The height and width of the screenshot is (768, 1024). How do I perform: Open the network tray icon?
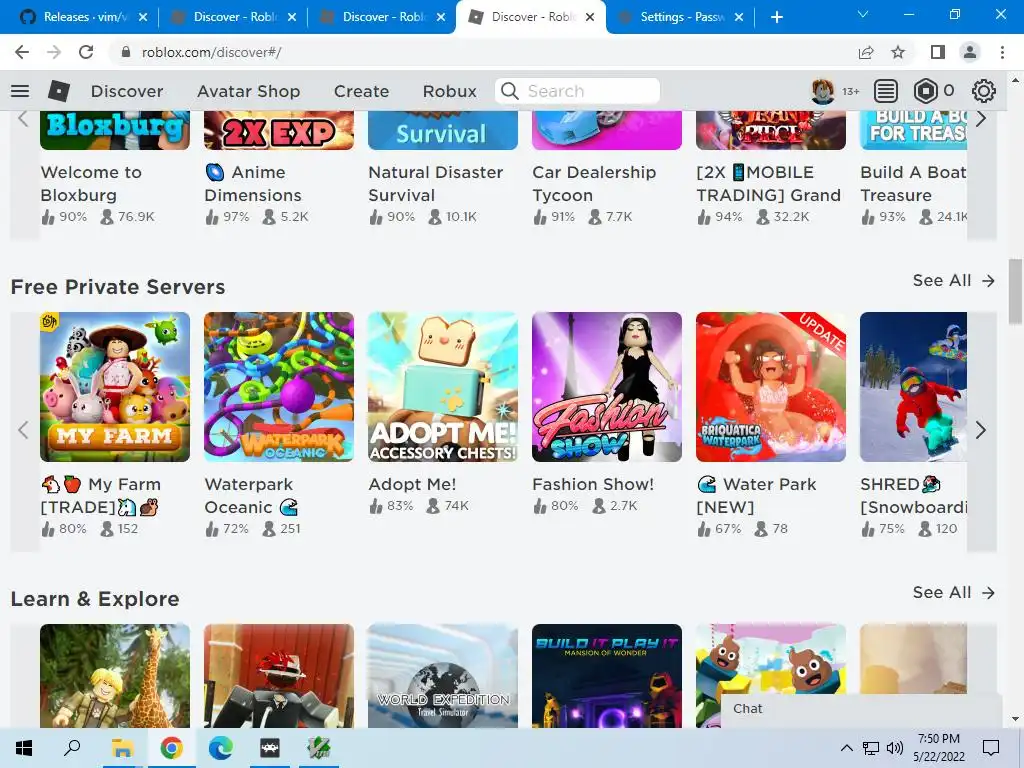point(871,748)
